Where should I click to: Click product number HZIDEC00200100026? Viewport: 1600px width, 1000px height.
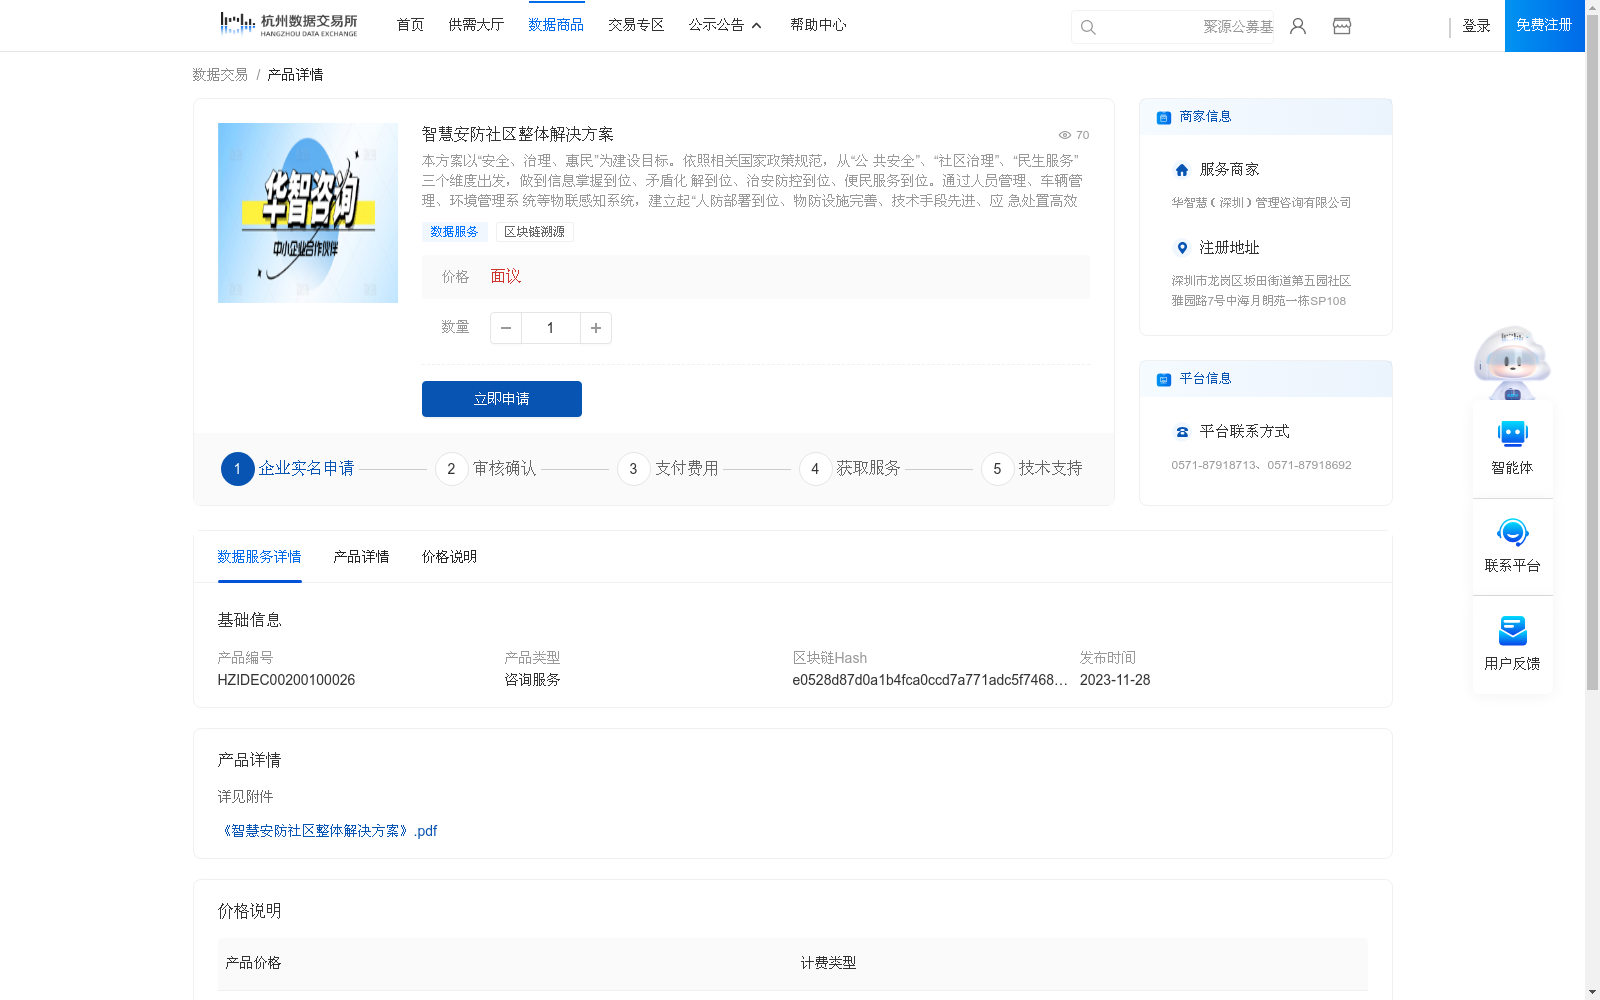[x=286, y=680]
